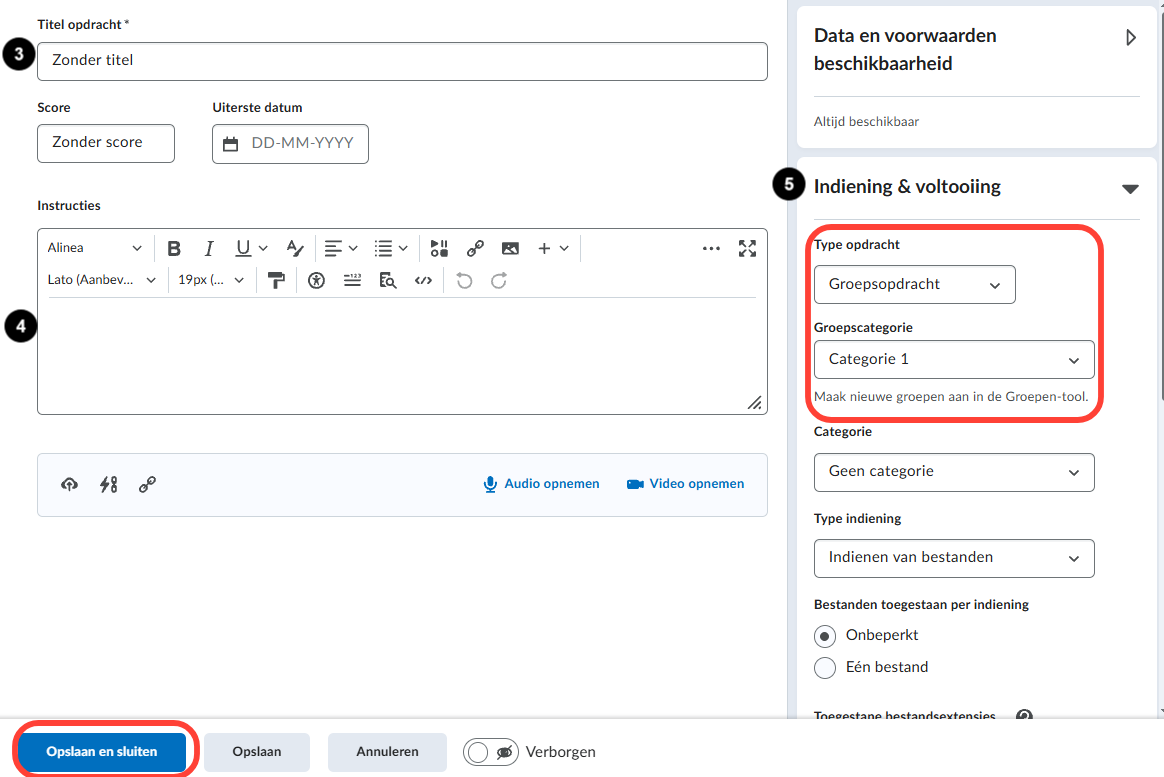
Task: Open the Groepscategorie Categorie 1 dropdown
Action: [x=954, y=359]
